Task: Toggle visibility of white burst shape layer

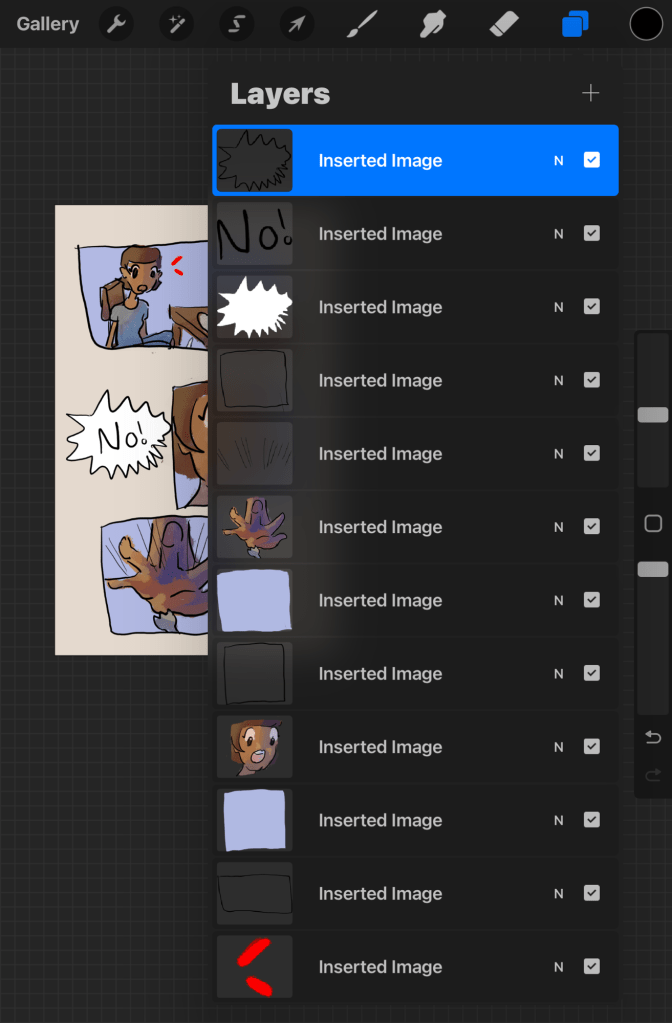Action: [x=591, y=307]
